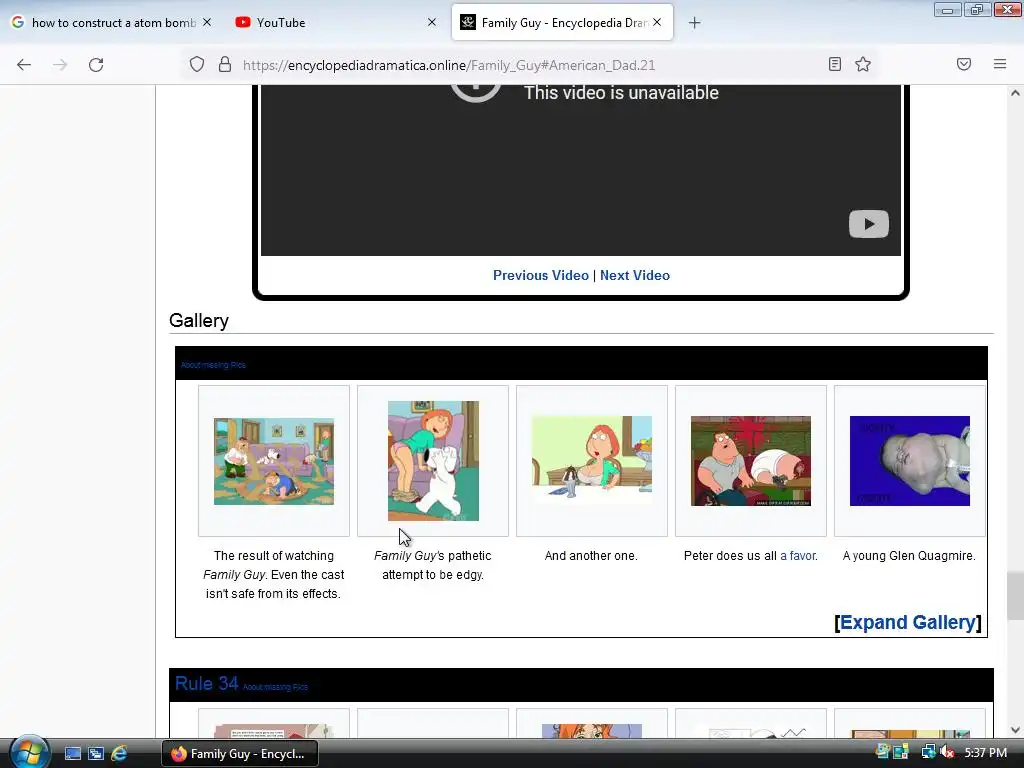Click the Expand Gallery link
The height and width of the screenshot is (768, 1024).
coord(908,622)
